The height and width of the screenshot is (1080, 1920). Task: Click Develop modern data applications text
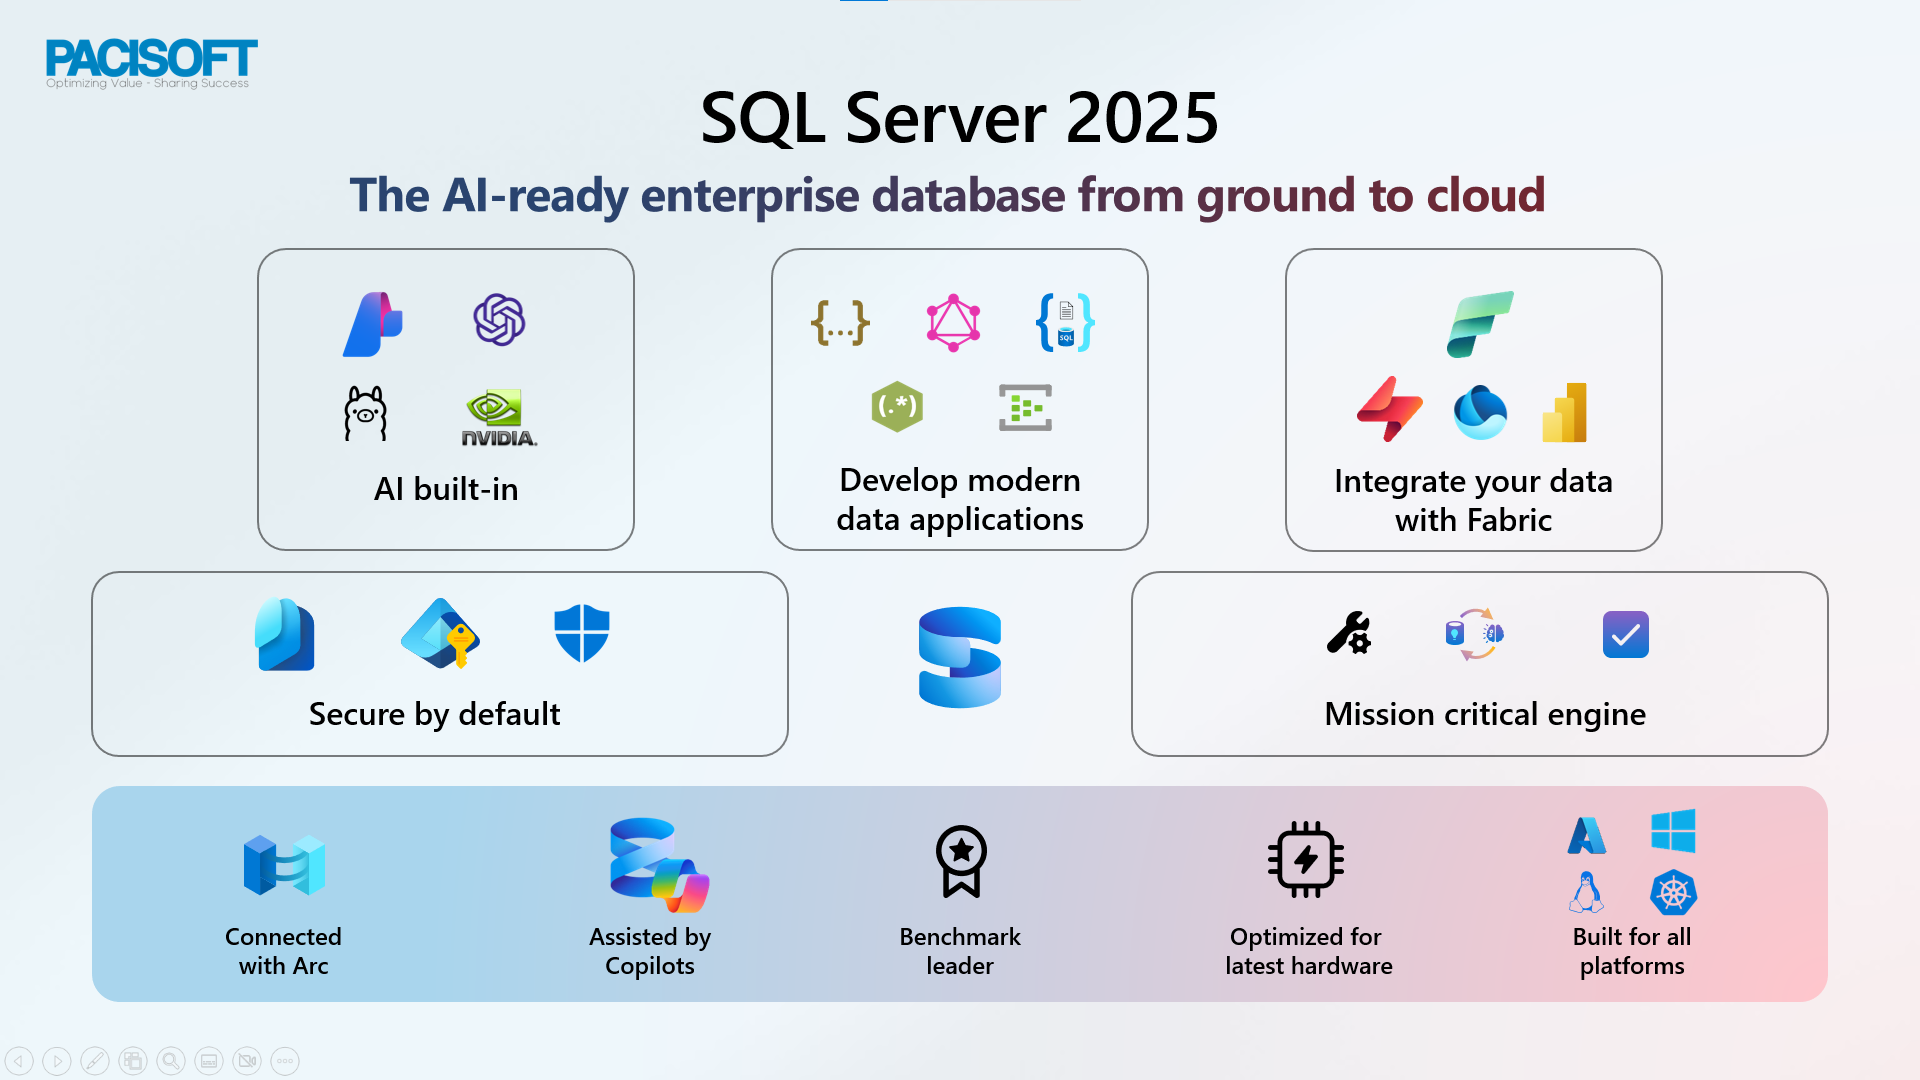click(x=960, y=500)
